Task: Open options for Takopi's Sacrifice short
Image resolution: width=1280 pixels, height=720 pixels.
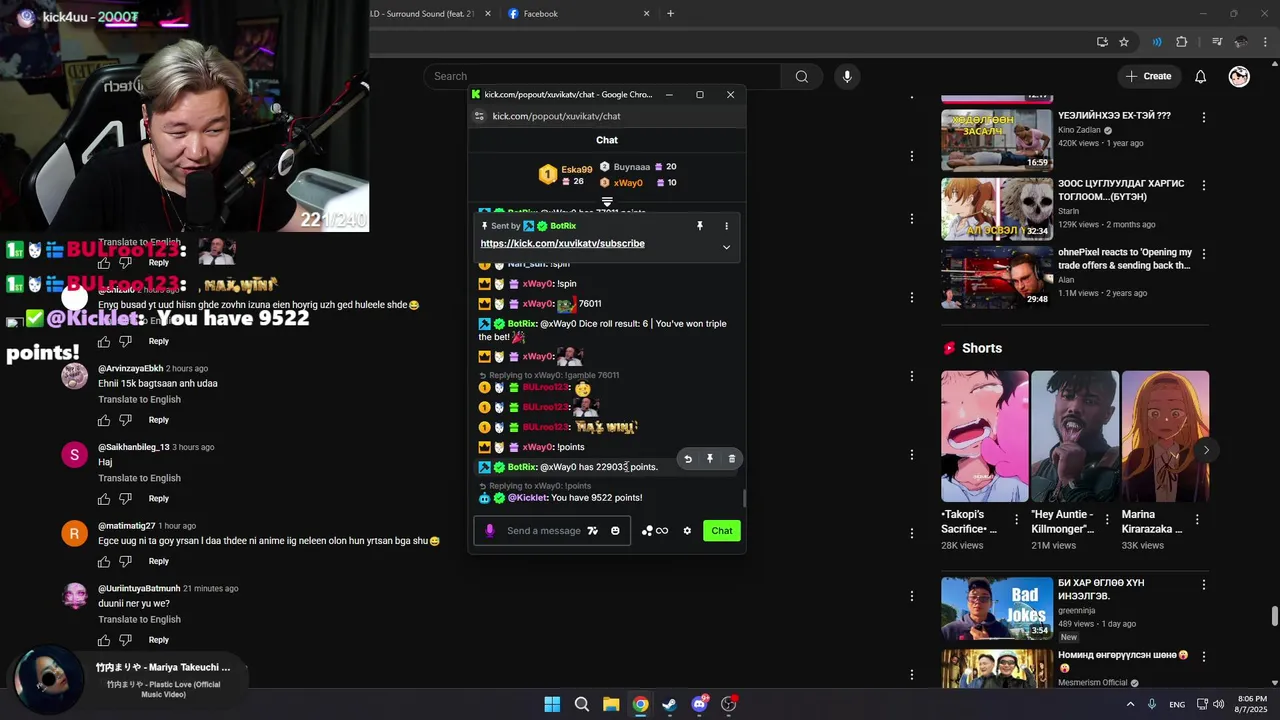Action: [x=1017, y=520]
